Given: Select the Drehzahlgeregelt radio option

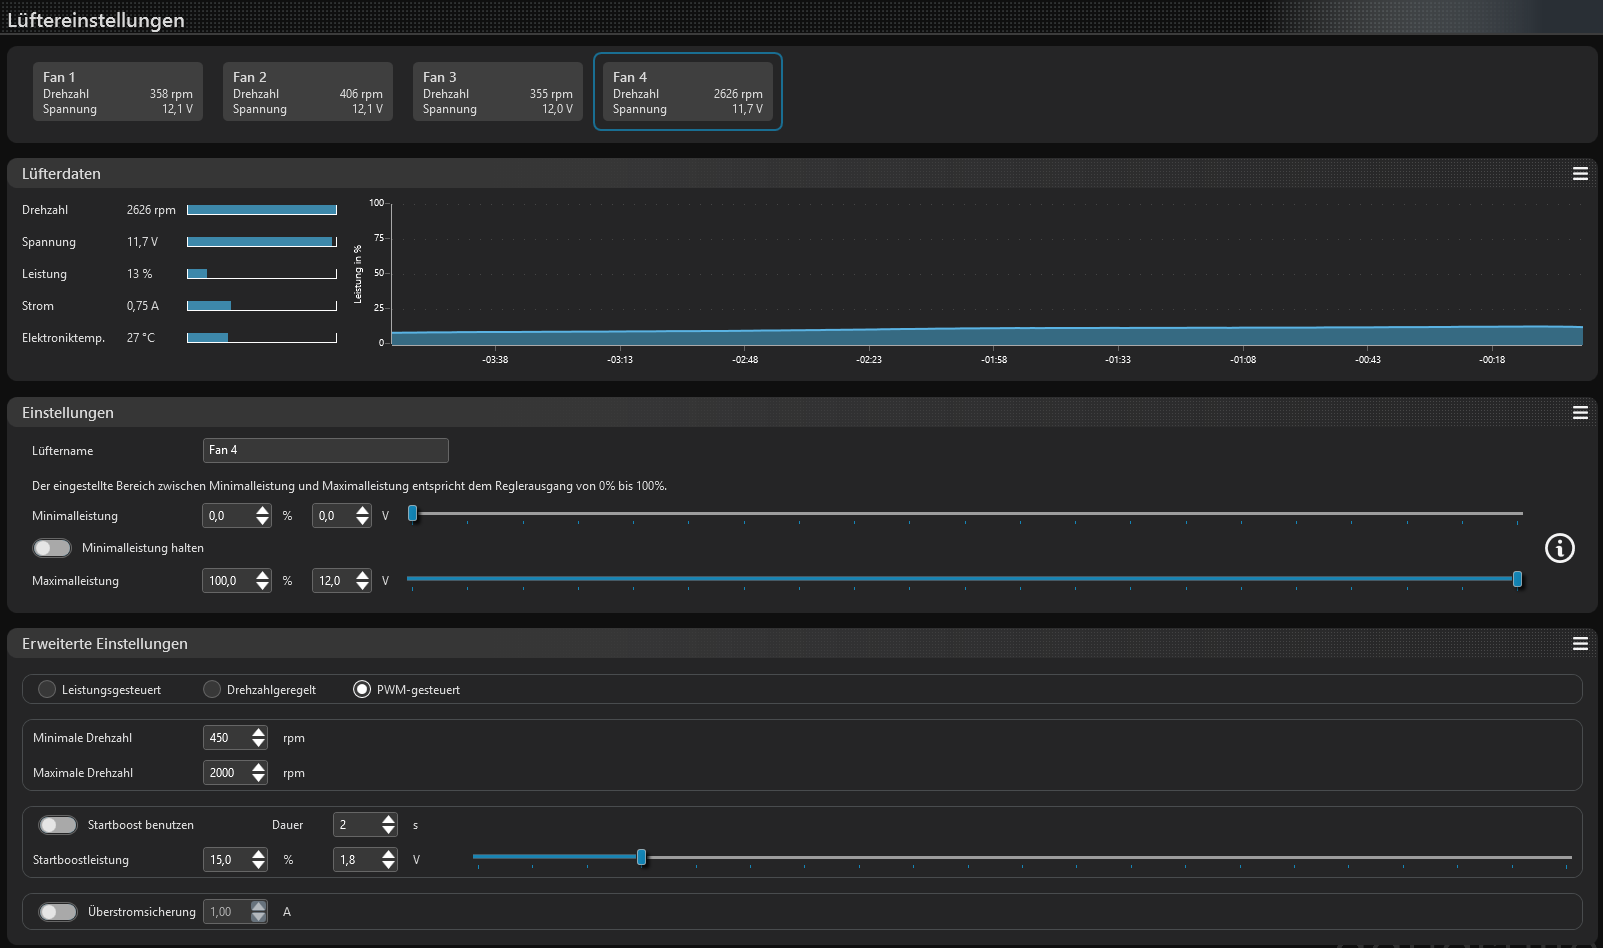Looking at the screenshot, I should 212,689.
